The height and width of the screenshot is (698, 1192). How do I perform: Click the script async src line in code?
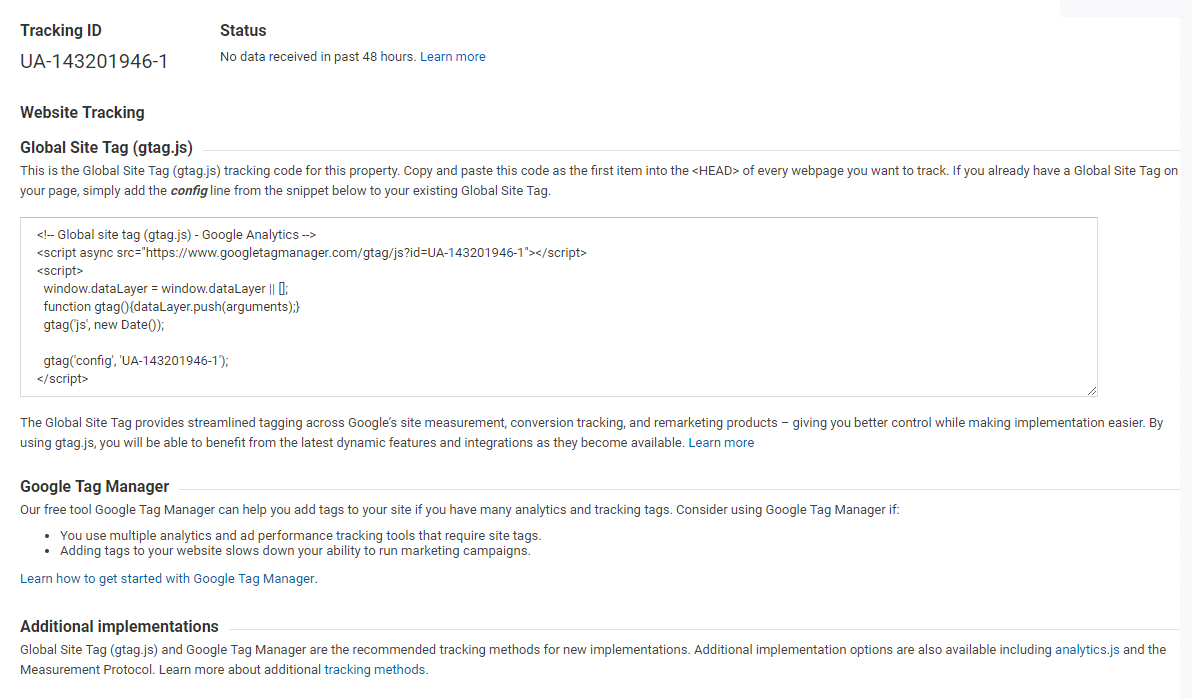point(311,253)
